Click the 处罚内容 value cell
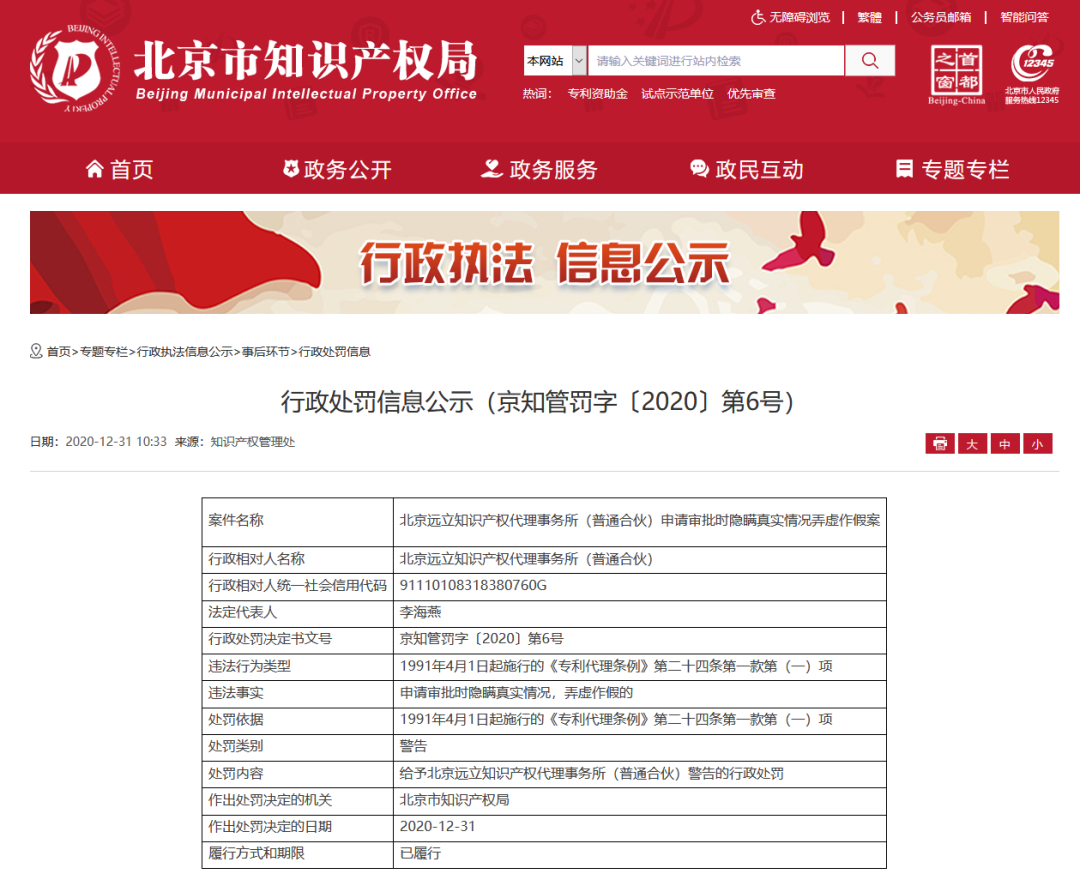 point(639,774)
